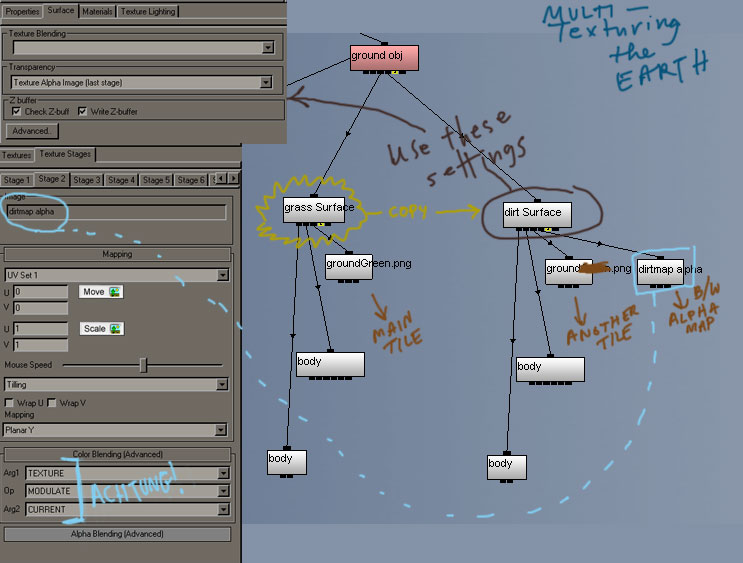Toggle the Check Z-buff checkbox
The image size is (743, 563).
[17, 111]
